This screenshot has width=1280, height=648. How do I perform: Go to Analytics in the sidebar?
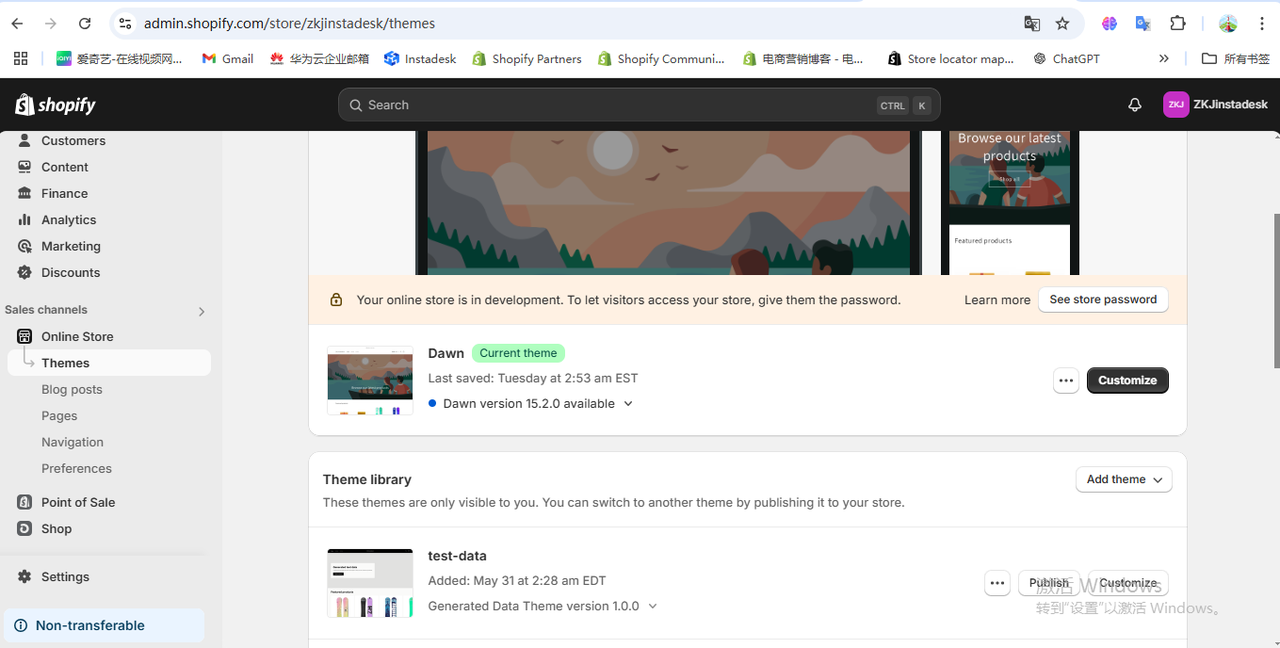tap(68, 220)
